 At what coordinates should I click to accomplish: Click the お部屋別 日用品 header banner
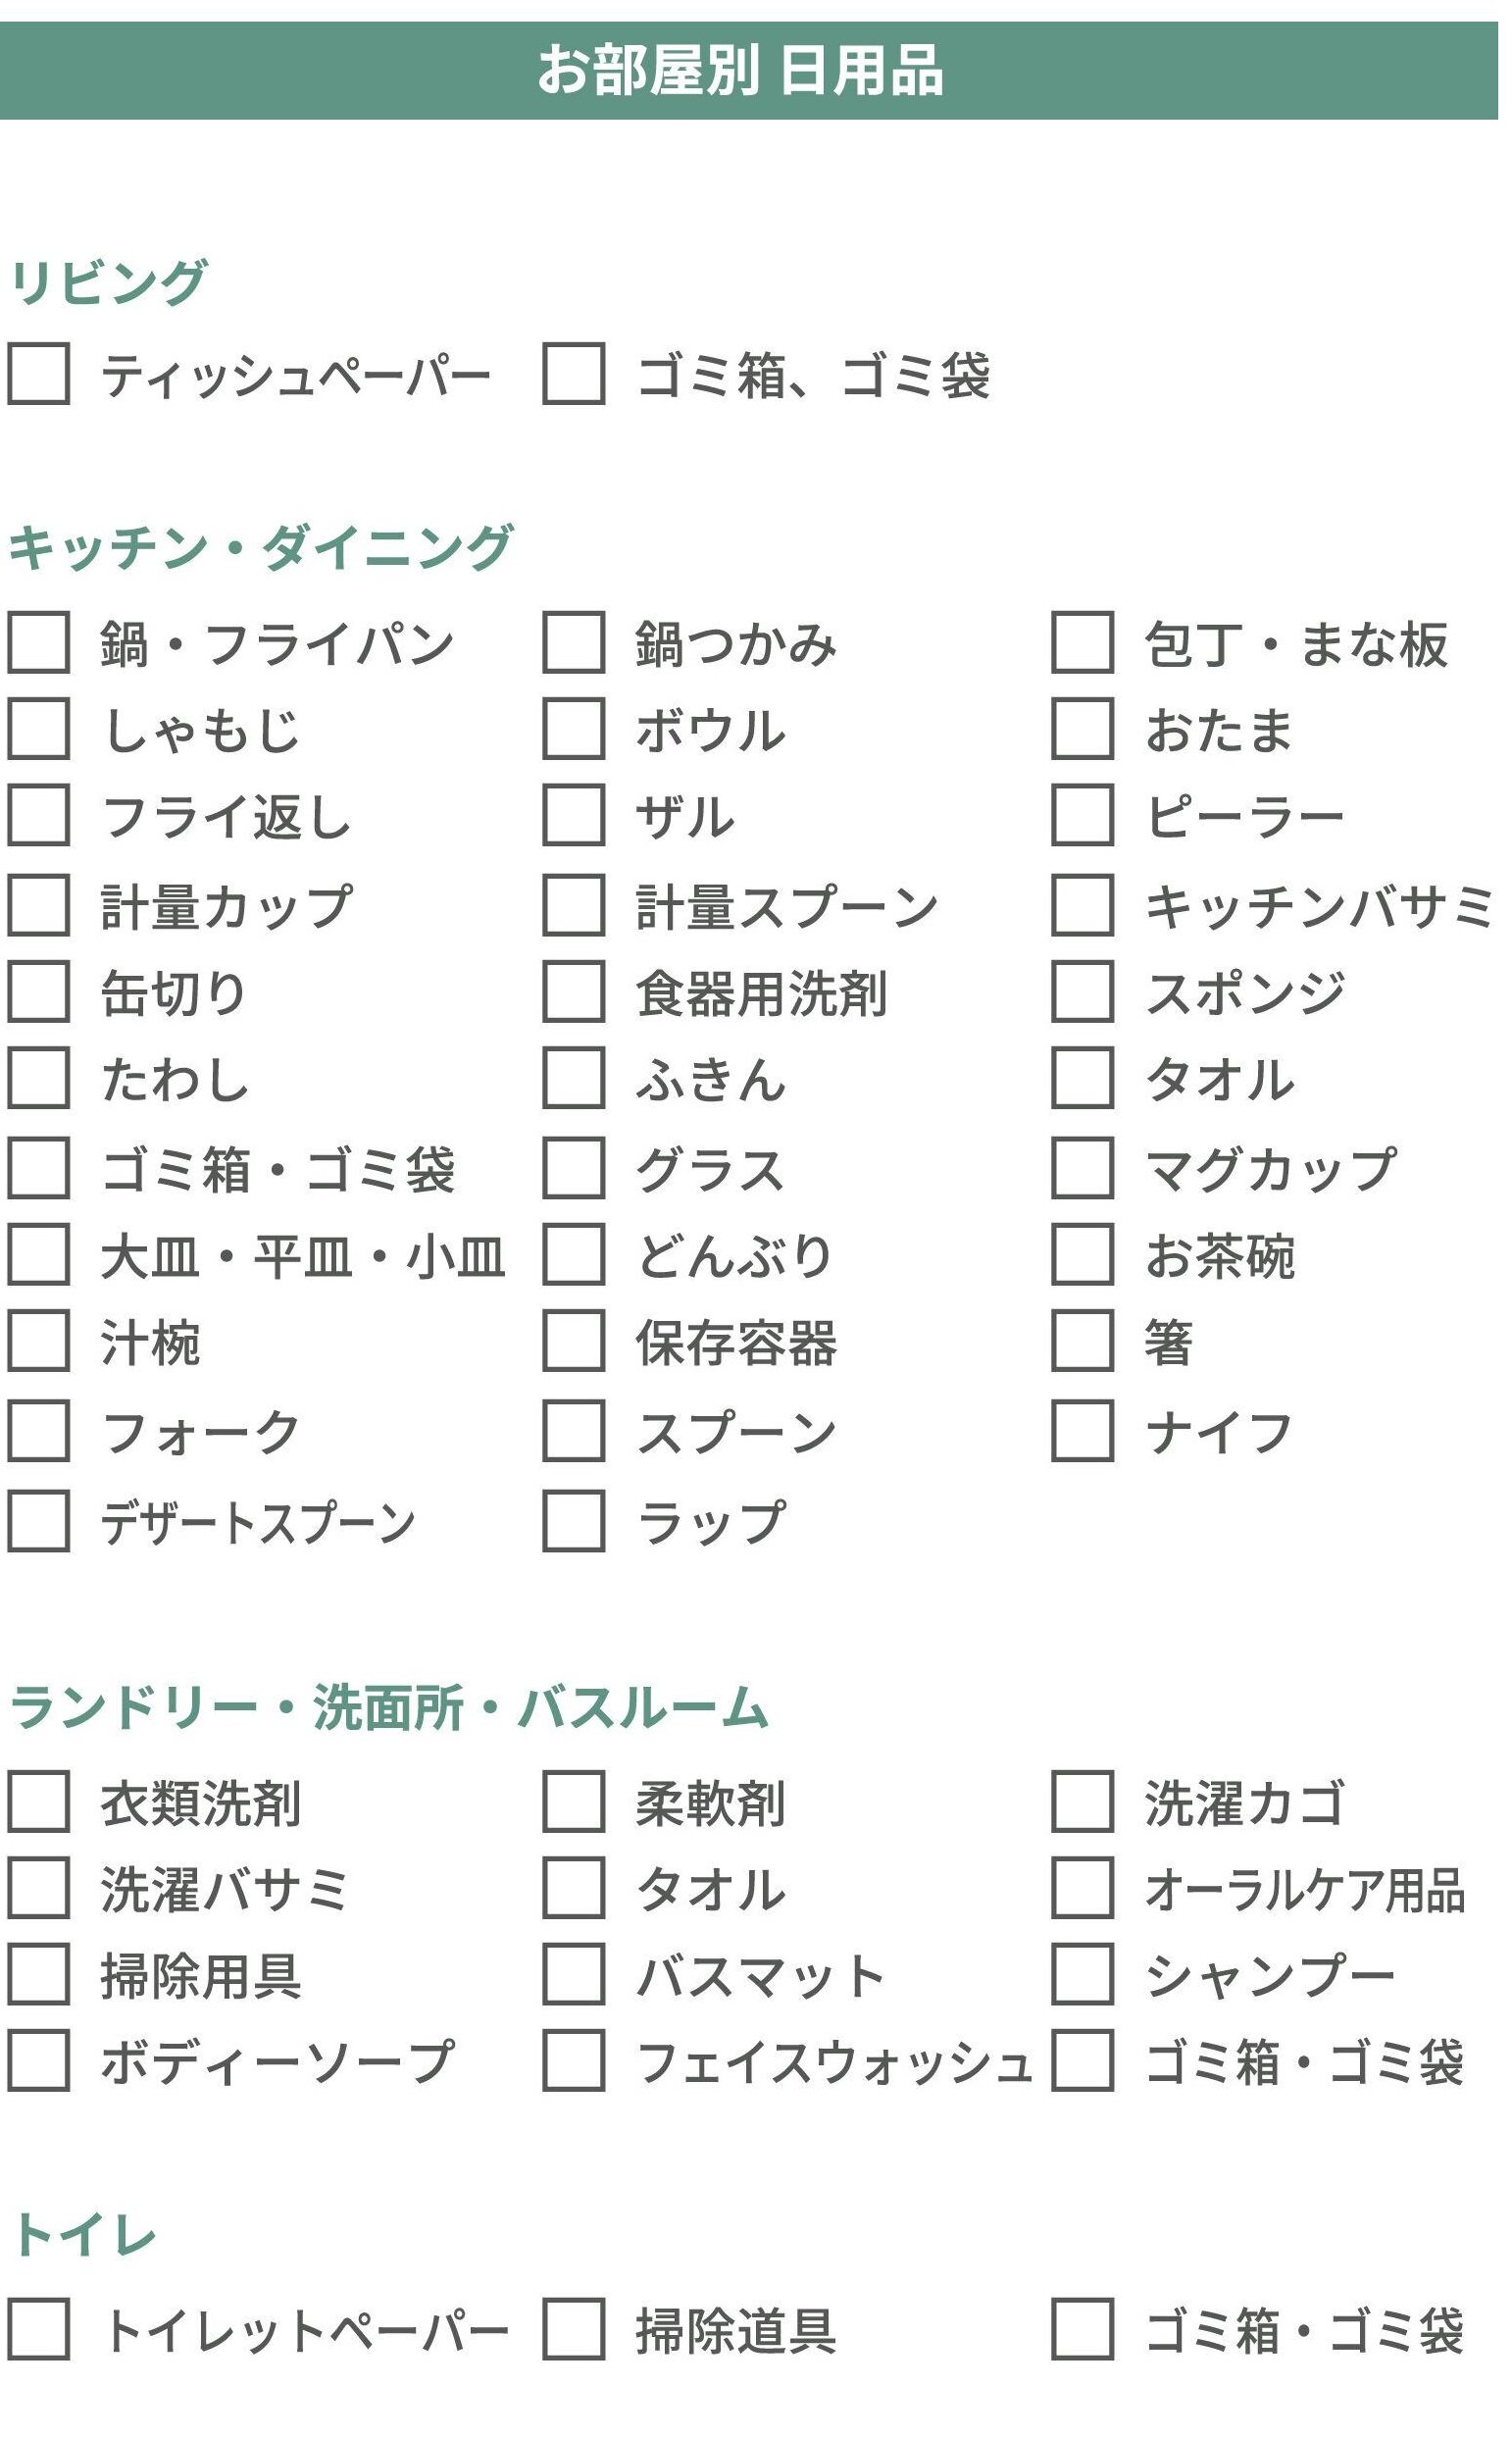point(749,71)
